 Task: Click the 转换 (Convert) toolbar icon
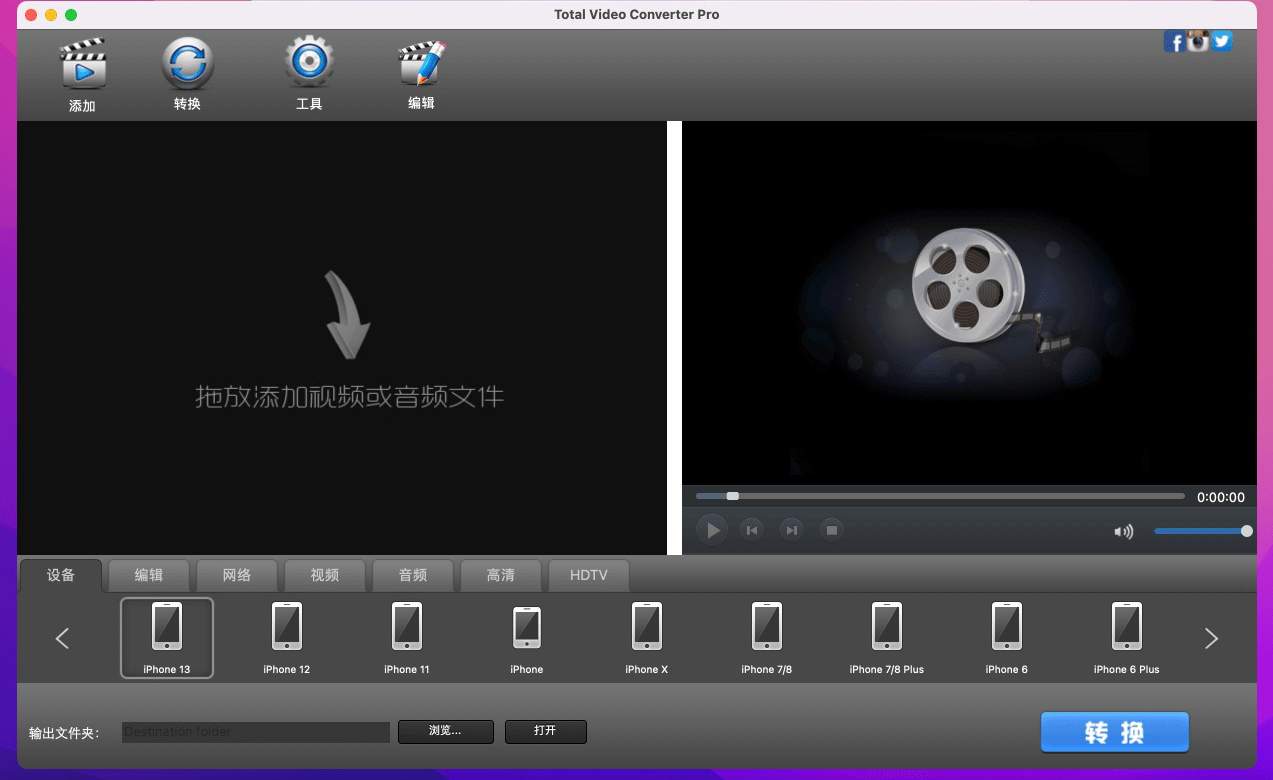[x=188, y=64]
